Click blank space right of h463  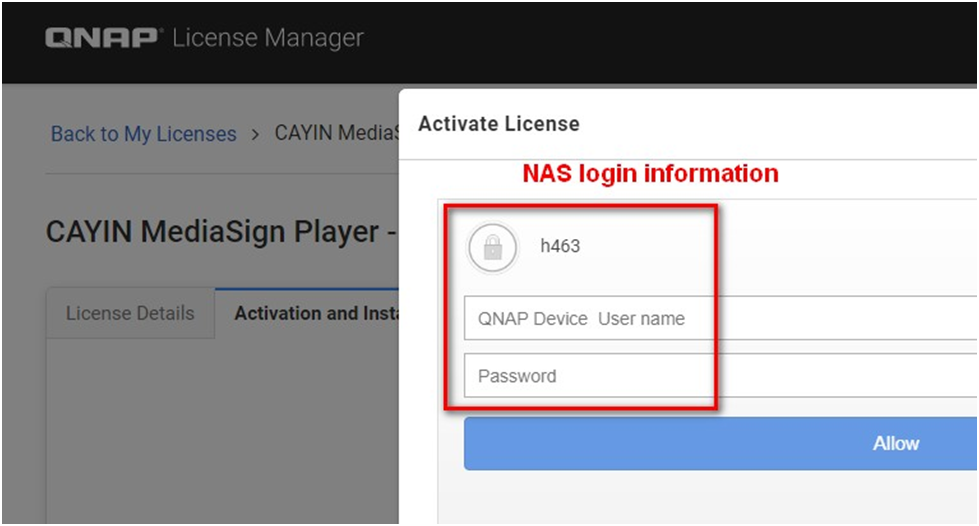point(780,246)
